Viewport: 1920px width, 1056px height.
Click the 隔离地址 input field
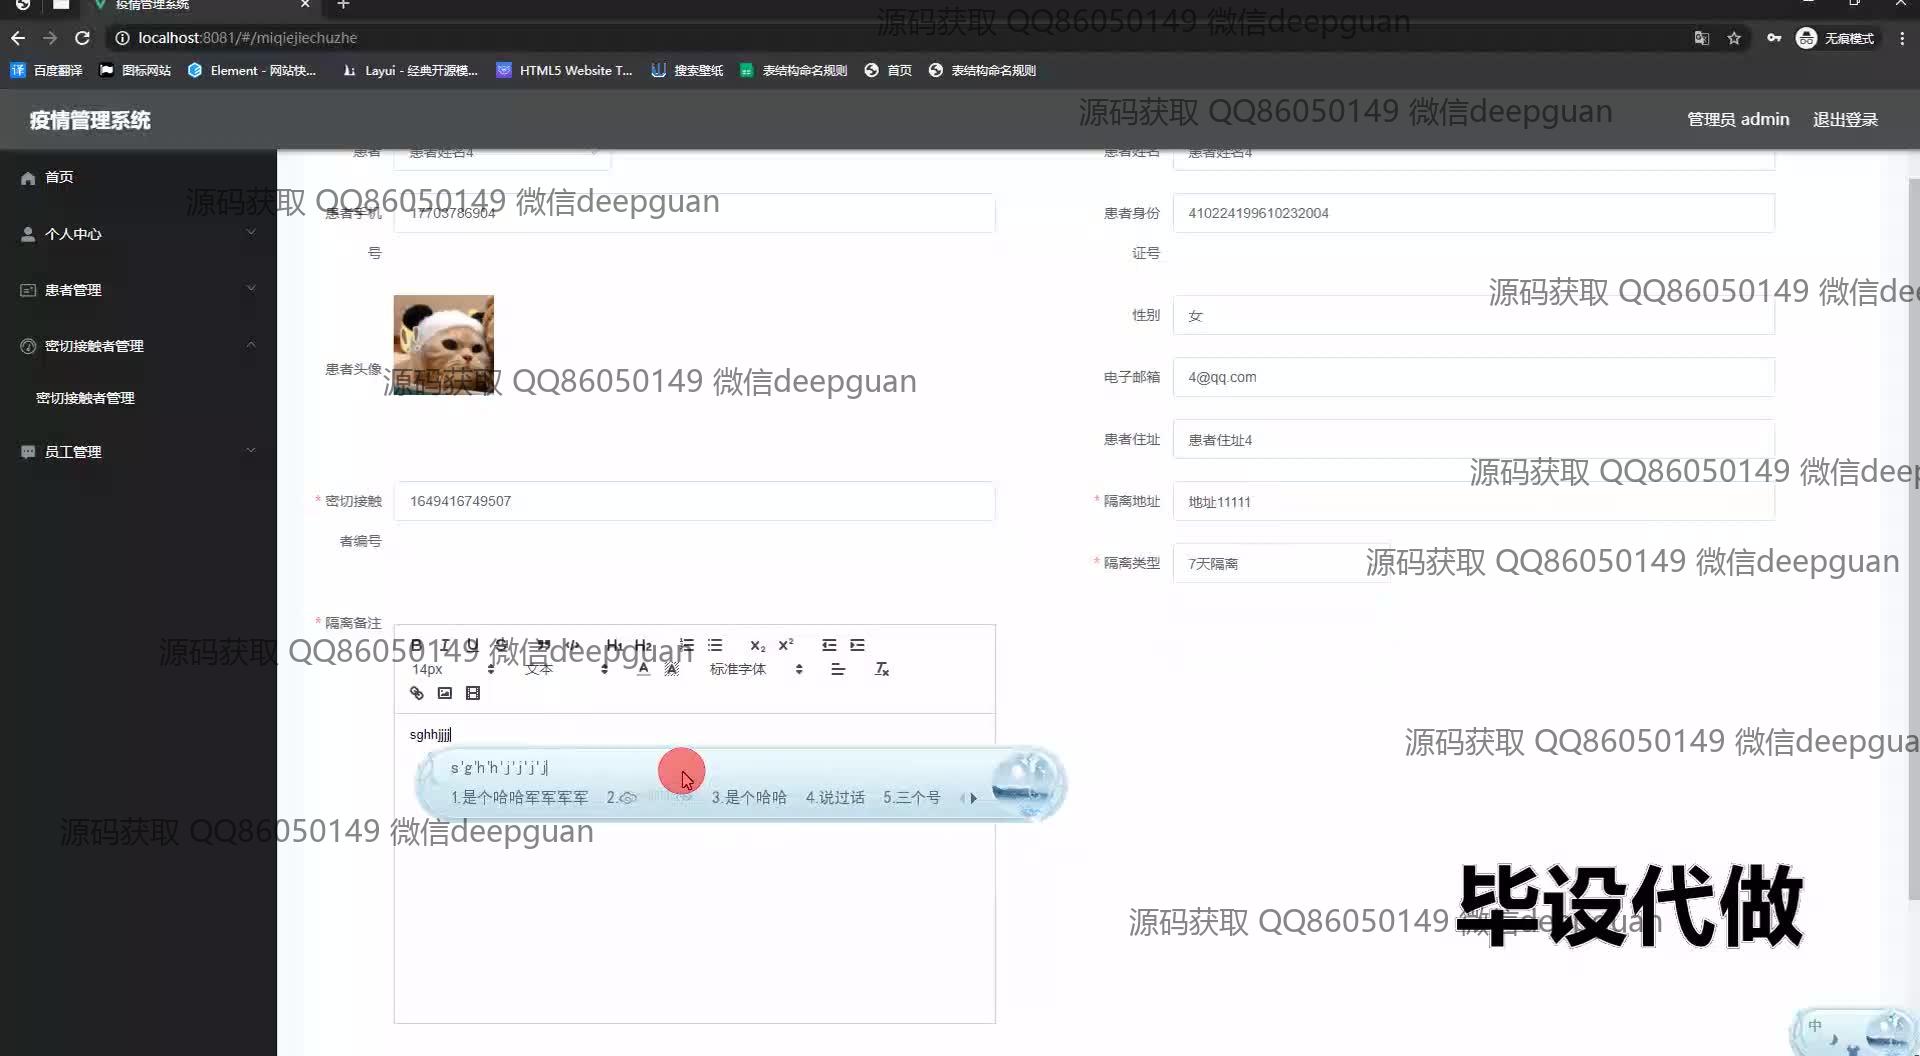(1472, 502)
